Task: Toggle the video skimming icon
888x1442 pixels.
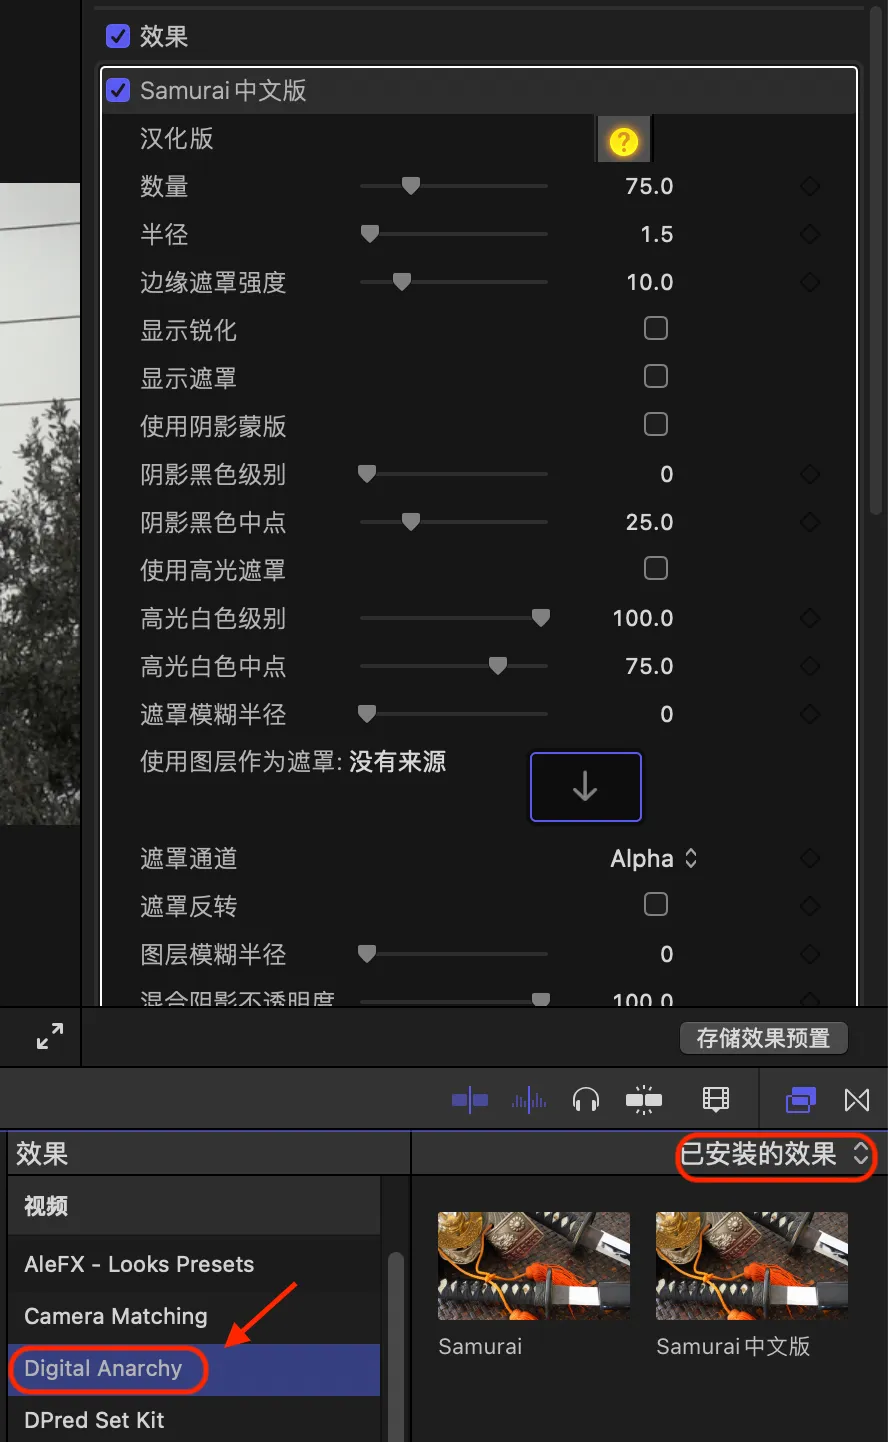Action: tap(470, 1101)
